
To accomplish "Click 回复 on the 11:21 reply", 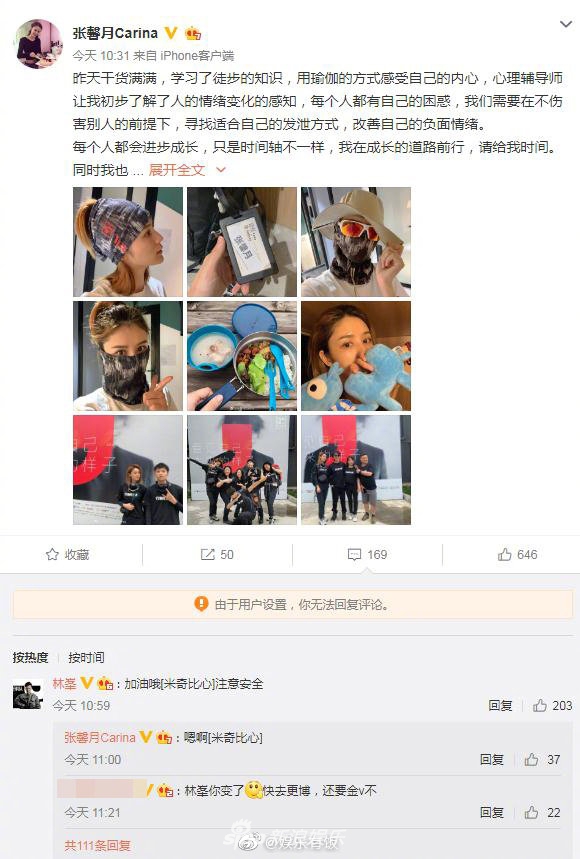I will pyautogui.click(x=491, y=812).
